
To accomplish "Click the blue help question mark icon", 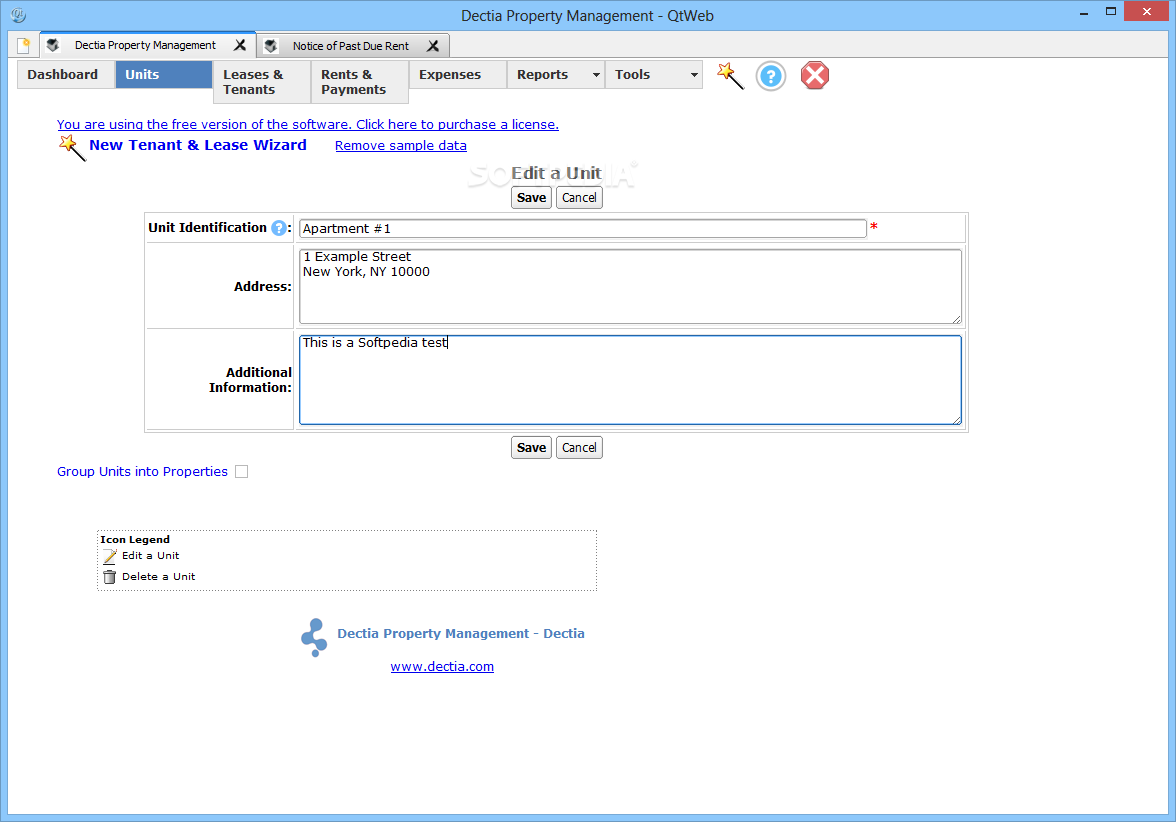I will (770, 76).
